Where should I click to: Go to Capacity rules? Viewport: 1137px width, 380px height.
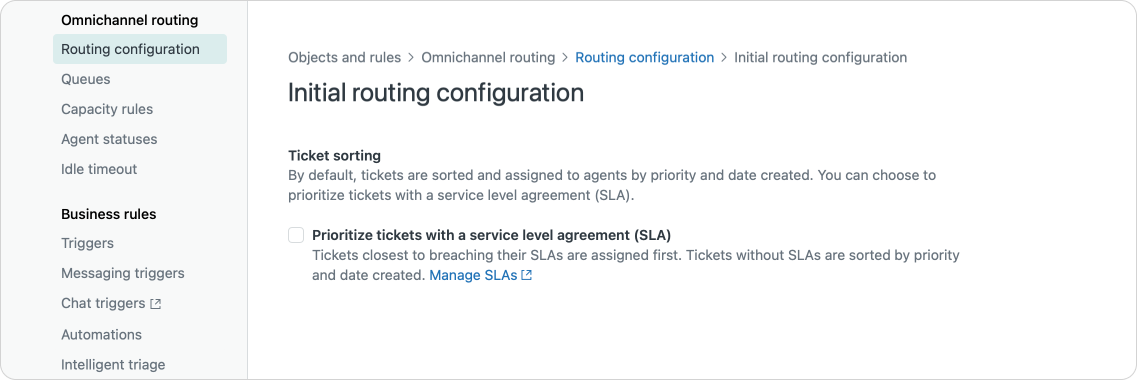pyautogui.click(x=107, y=110)
